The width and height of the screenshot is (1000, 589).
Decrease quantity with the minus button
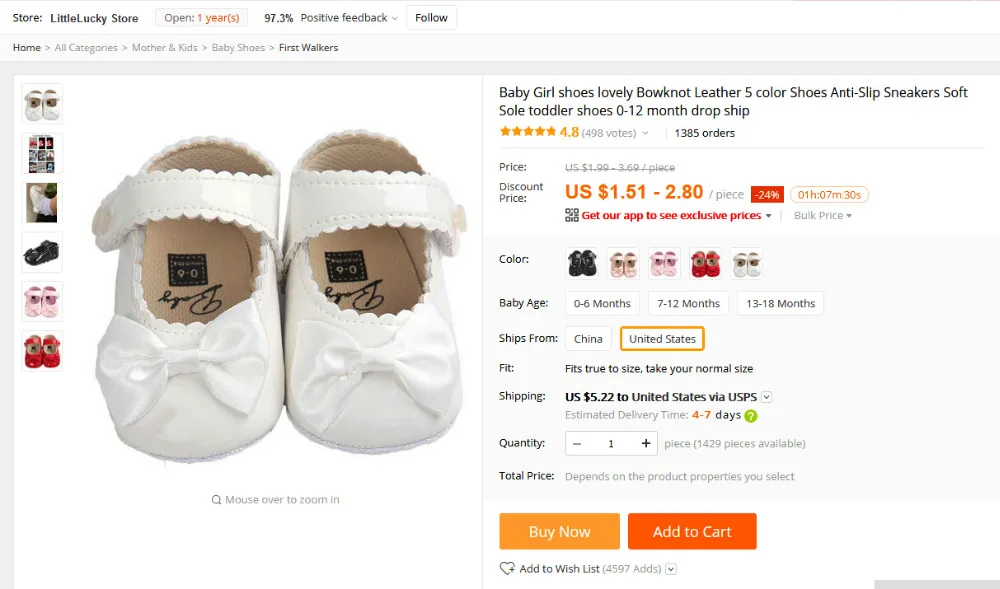pos(577,444)
